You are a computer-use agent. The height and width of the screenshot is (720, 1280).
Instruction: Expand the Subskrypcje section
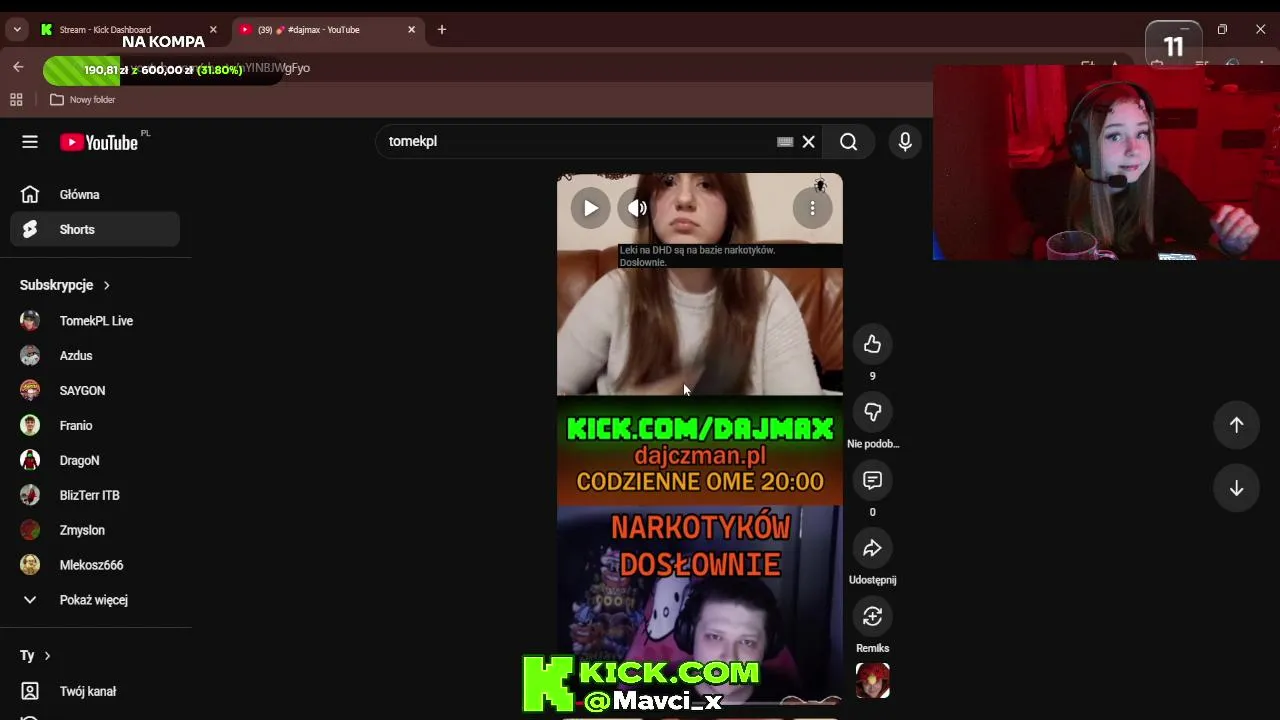pyautogui.click(x=65, y=285)
